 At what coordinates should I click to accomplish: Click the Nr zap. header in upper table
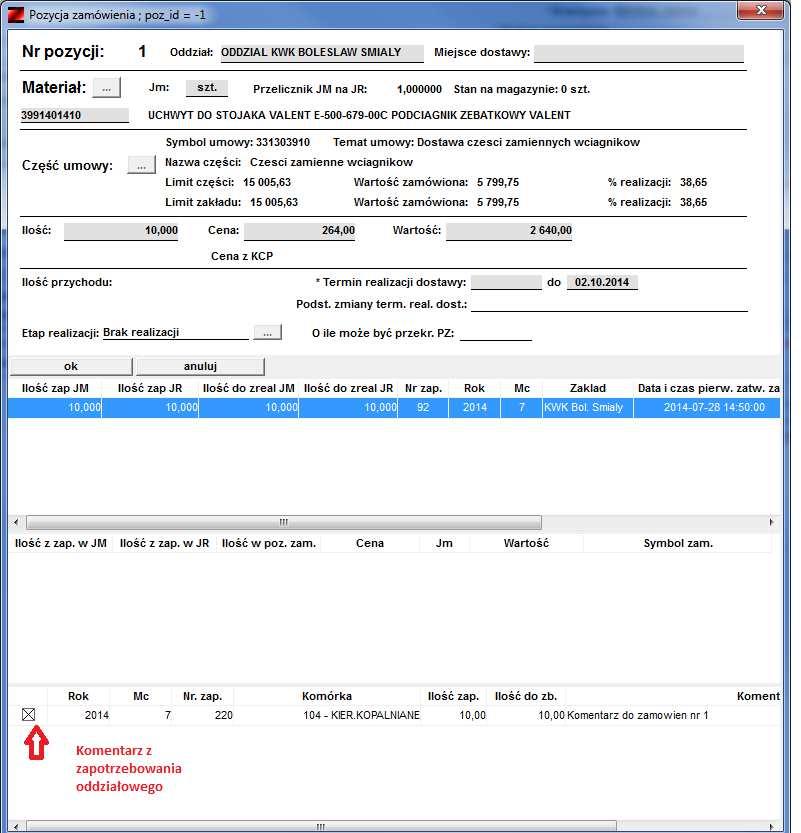click(423, 388)
